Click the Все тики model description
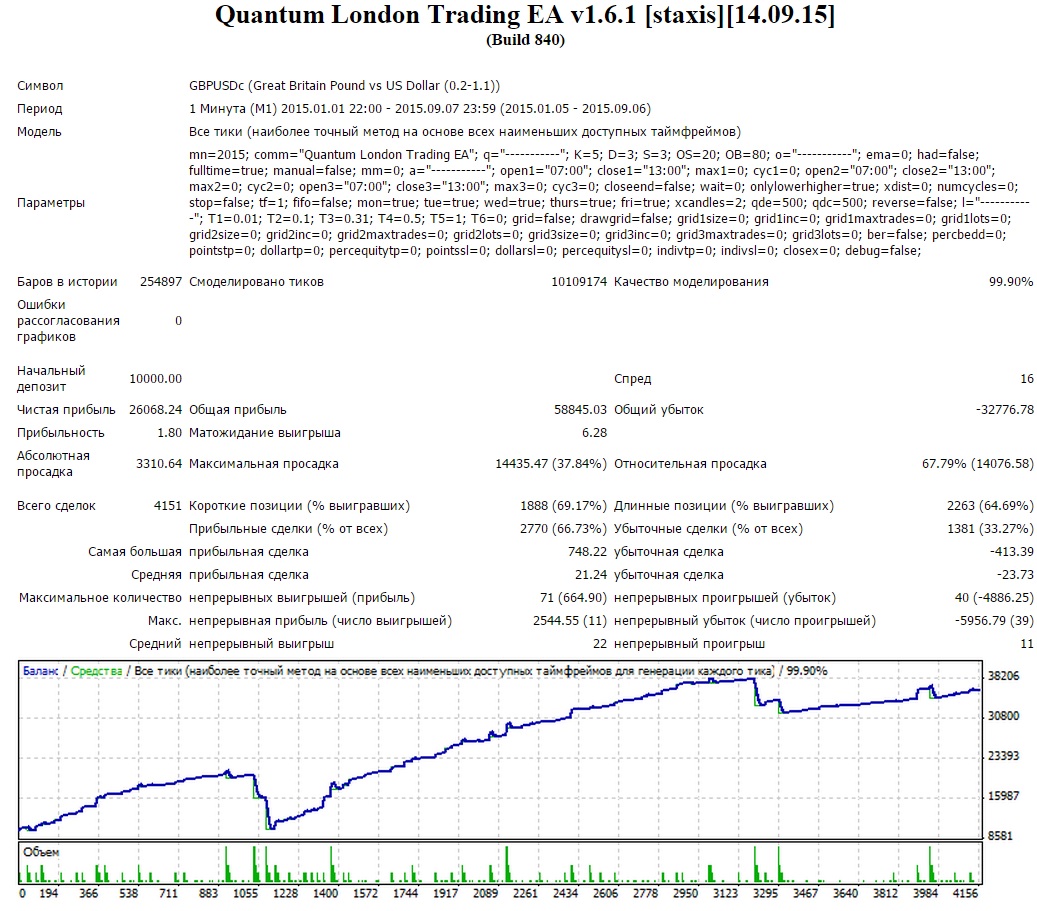 465,132
